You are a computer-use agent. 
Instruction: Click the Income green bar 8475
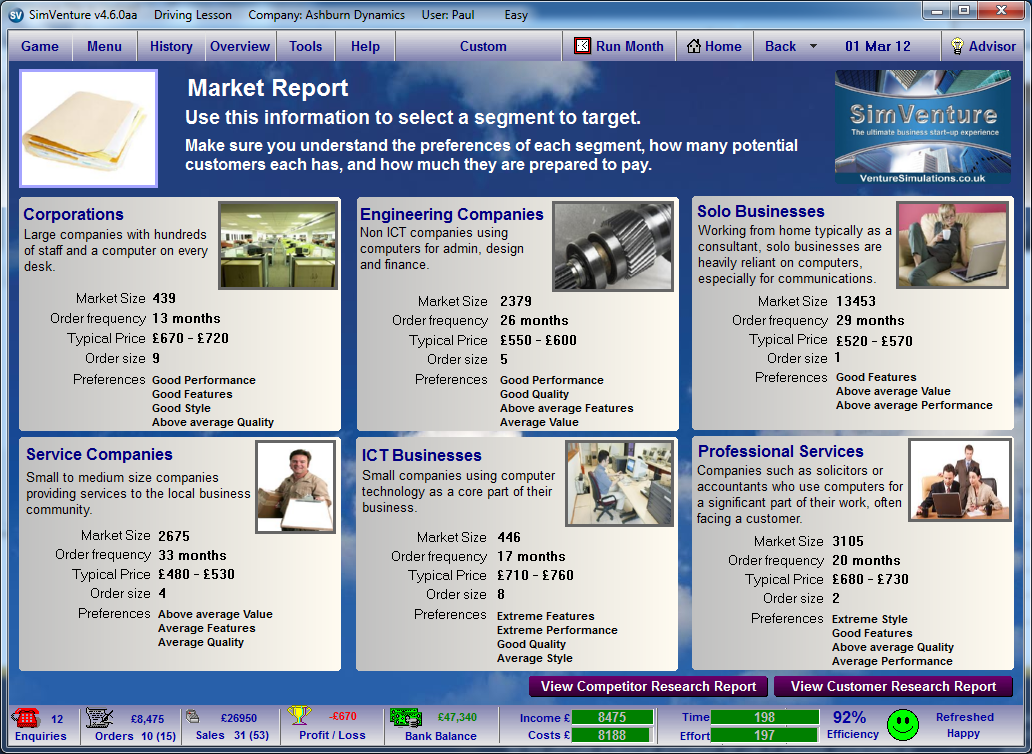[612, 717]
